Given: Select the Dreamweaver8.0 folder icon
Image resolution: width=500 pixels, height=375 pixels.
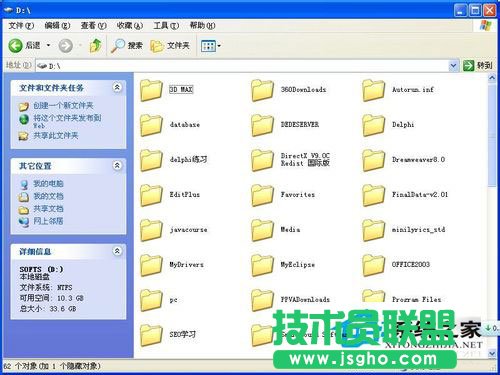Looking at the screenshot, I should pyautogui.click(x=373, y=160).
